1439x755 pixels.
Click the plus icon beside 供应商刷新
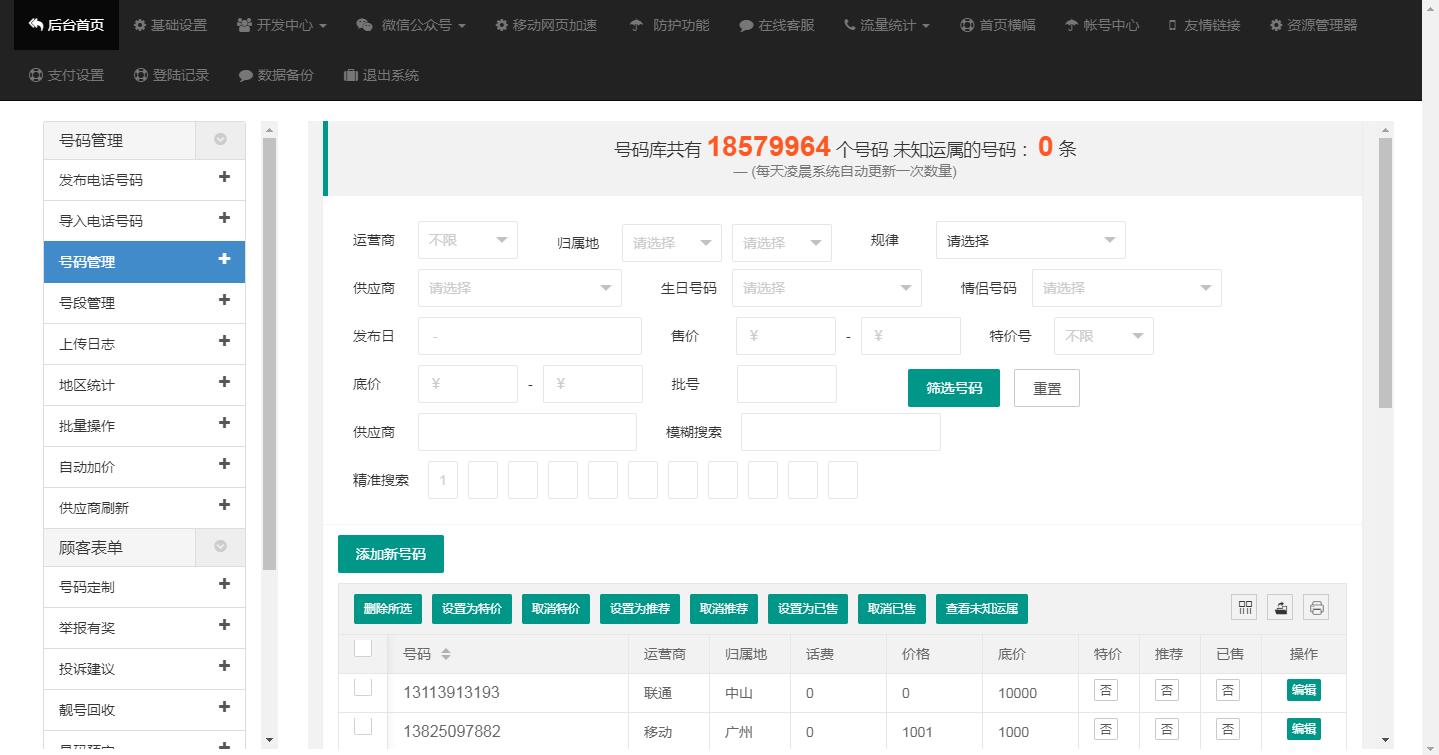pyautogui.click(x=224, y=505)
